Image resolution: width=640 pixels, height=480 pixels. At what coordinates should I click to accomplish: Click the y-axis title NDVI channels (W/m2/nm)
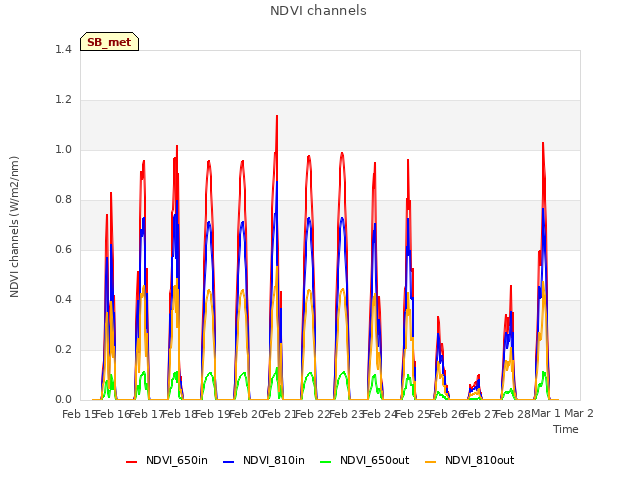click(14, 227)
